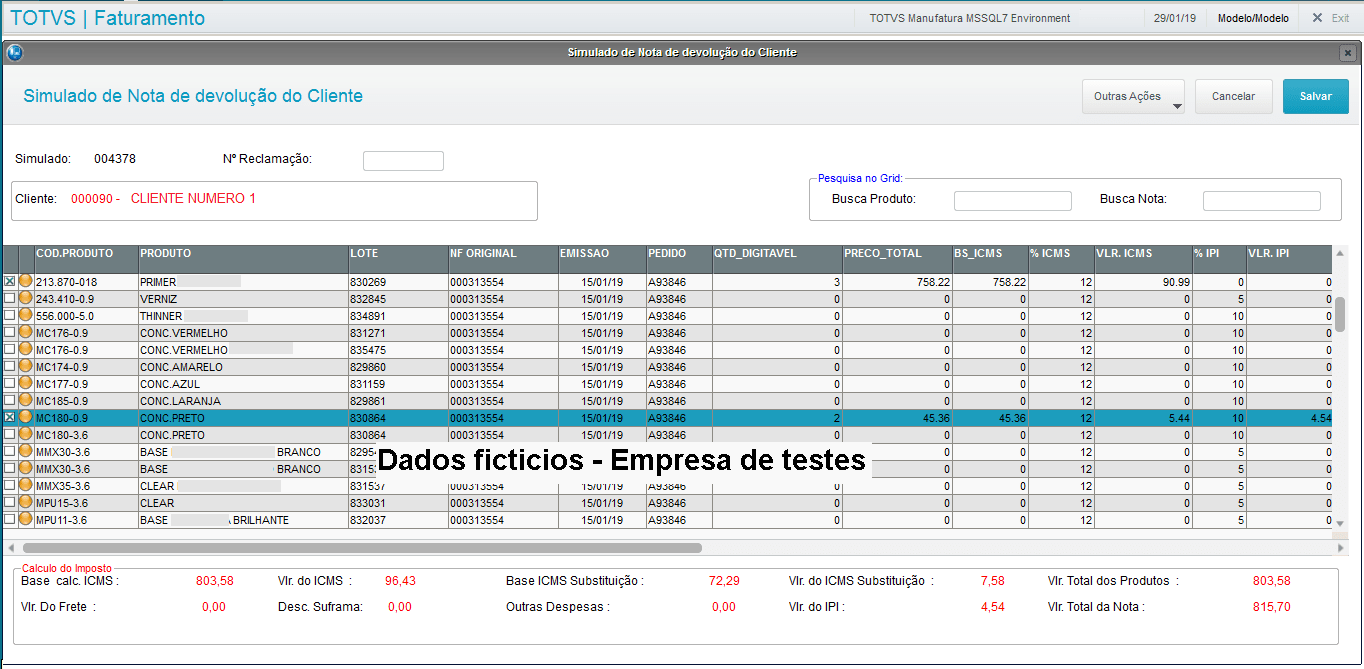Screen dimensions: 1364x669
Task: Click status icon of CONC.LARANJA row
Action: click(26, 401)
